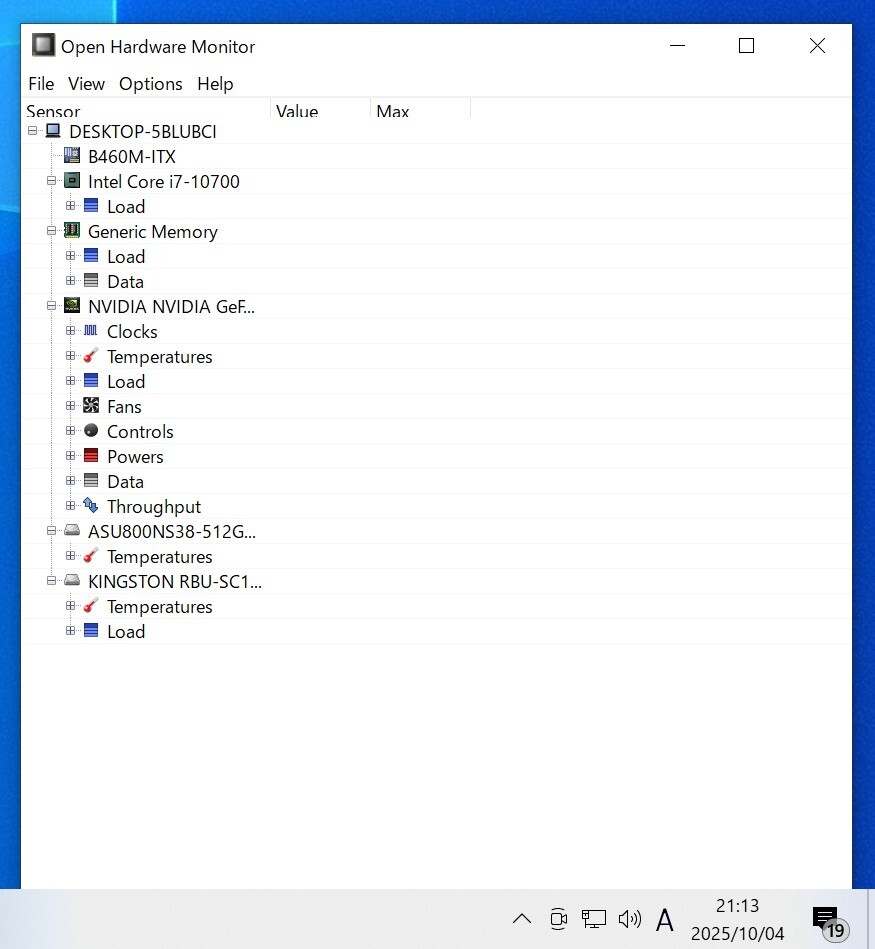875x949 pixels.
Task: Click the GPU Throughput arrows icon
Action: pyautogui.click(x=91, y=505)
